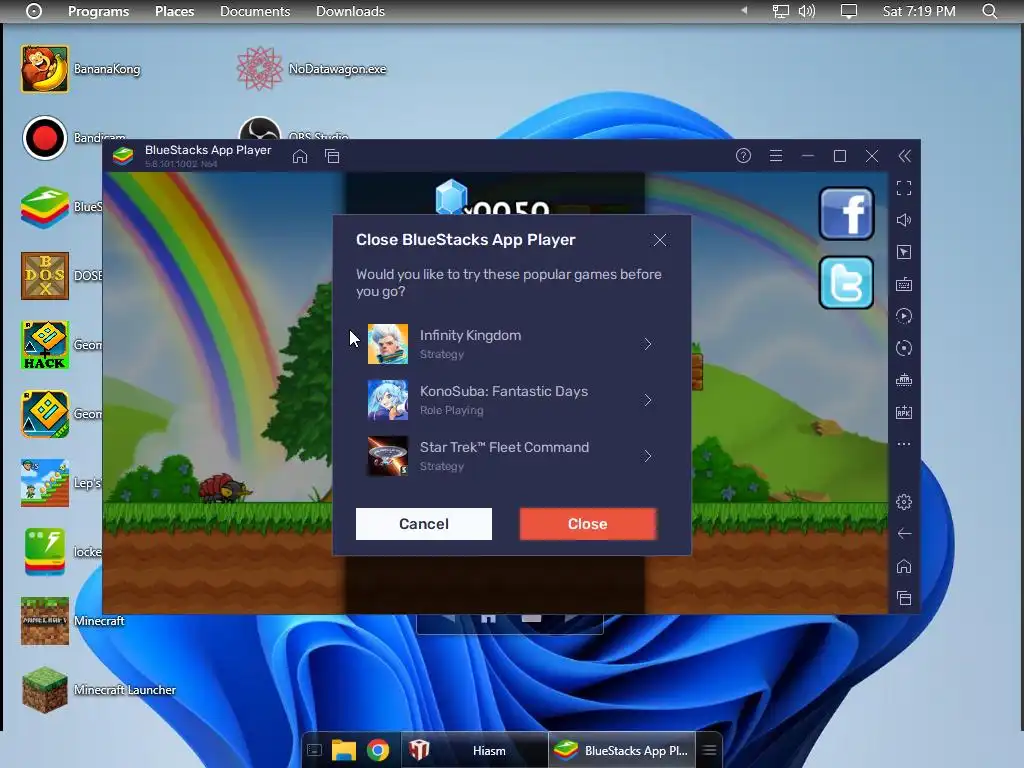This screenshot has height=768, width=1024.
Task: Open KonoSuba: Fantastic Days chevron arrow
Action: coord(647,400)
